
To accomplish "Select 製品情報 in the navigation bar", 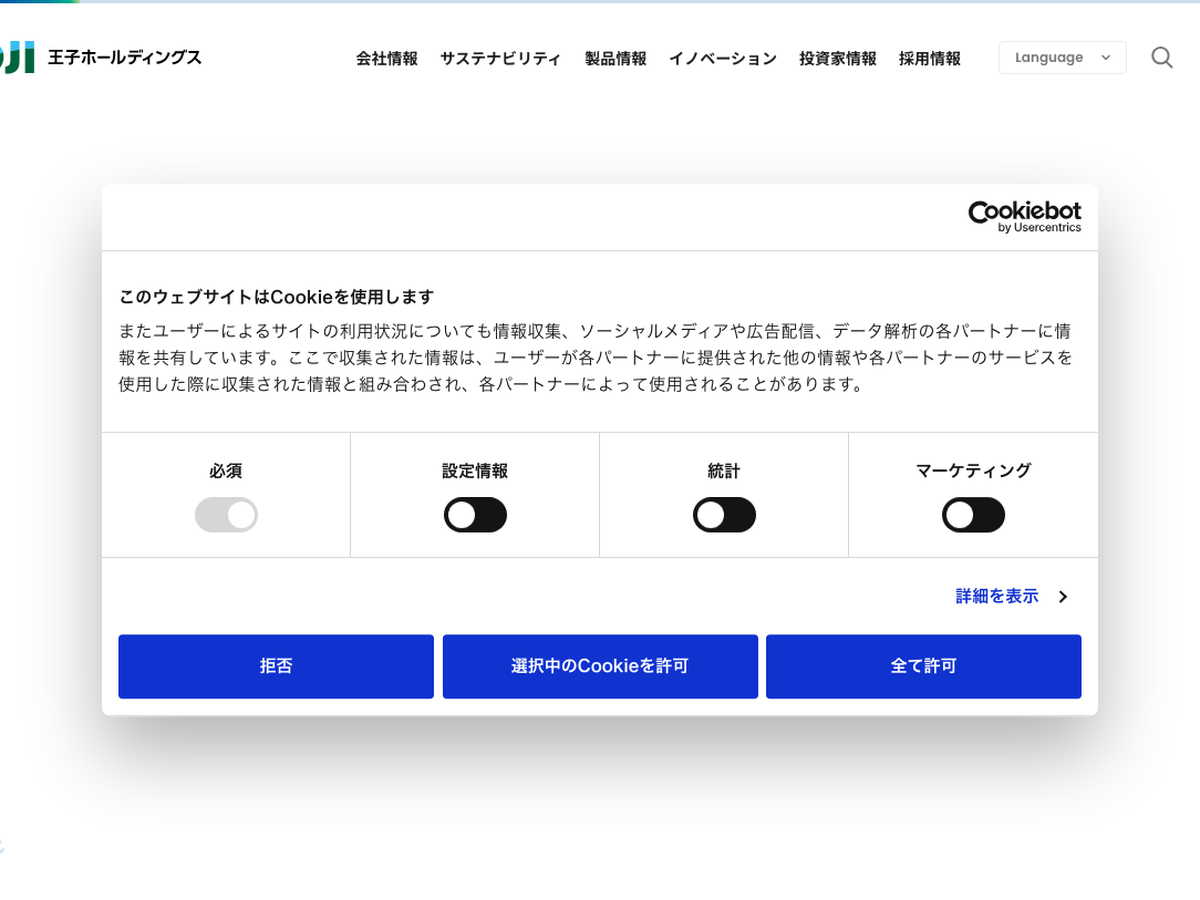I will coord(616,59).
